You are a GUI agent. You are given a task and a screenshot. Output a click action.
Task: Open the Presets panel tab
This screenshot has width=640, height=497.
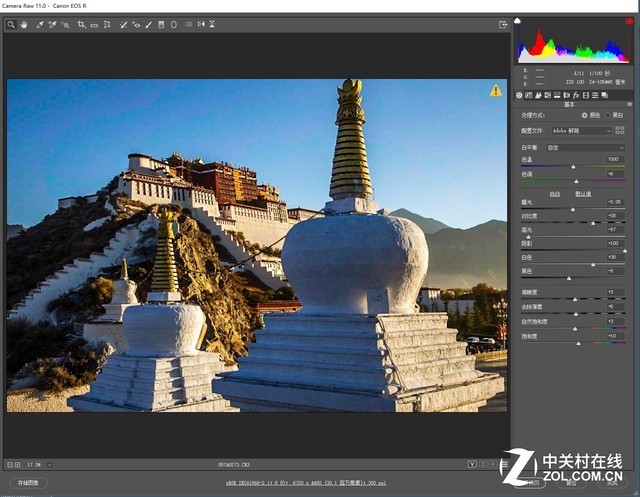point(595,95)
